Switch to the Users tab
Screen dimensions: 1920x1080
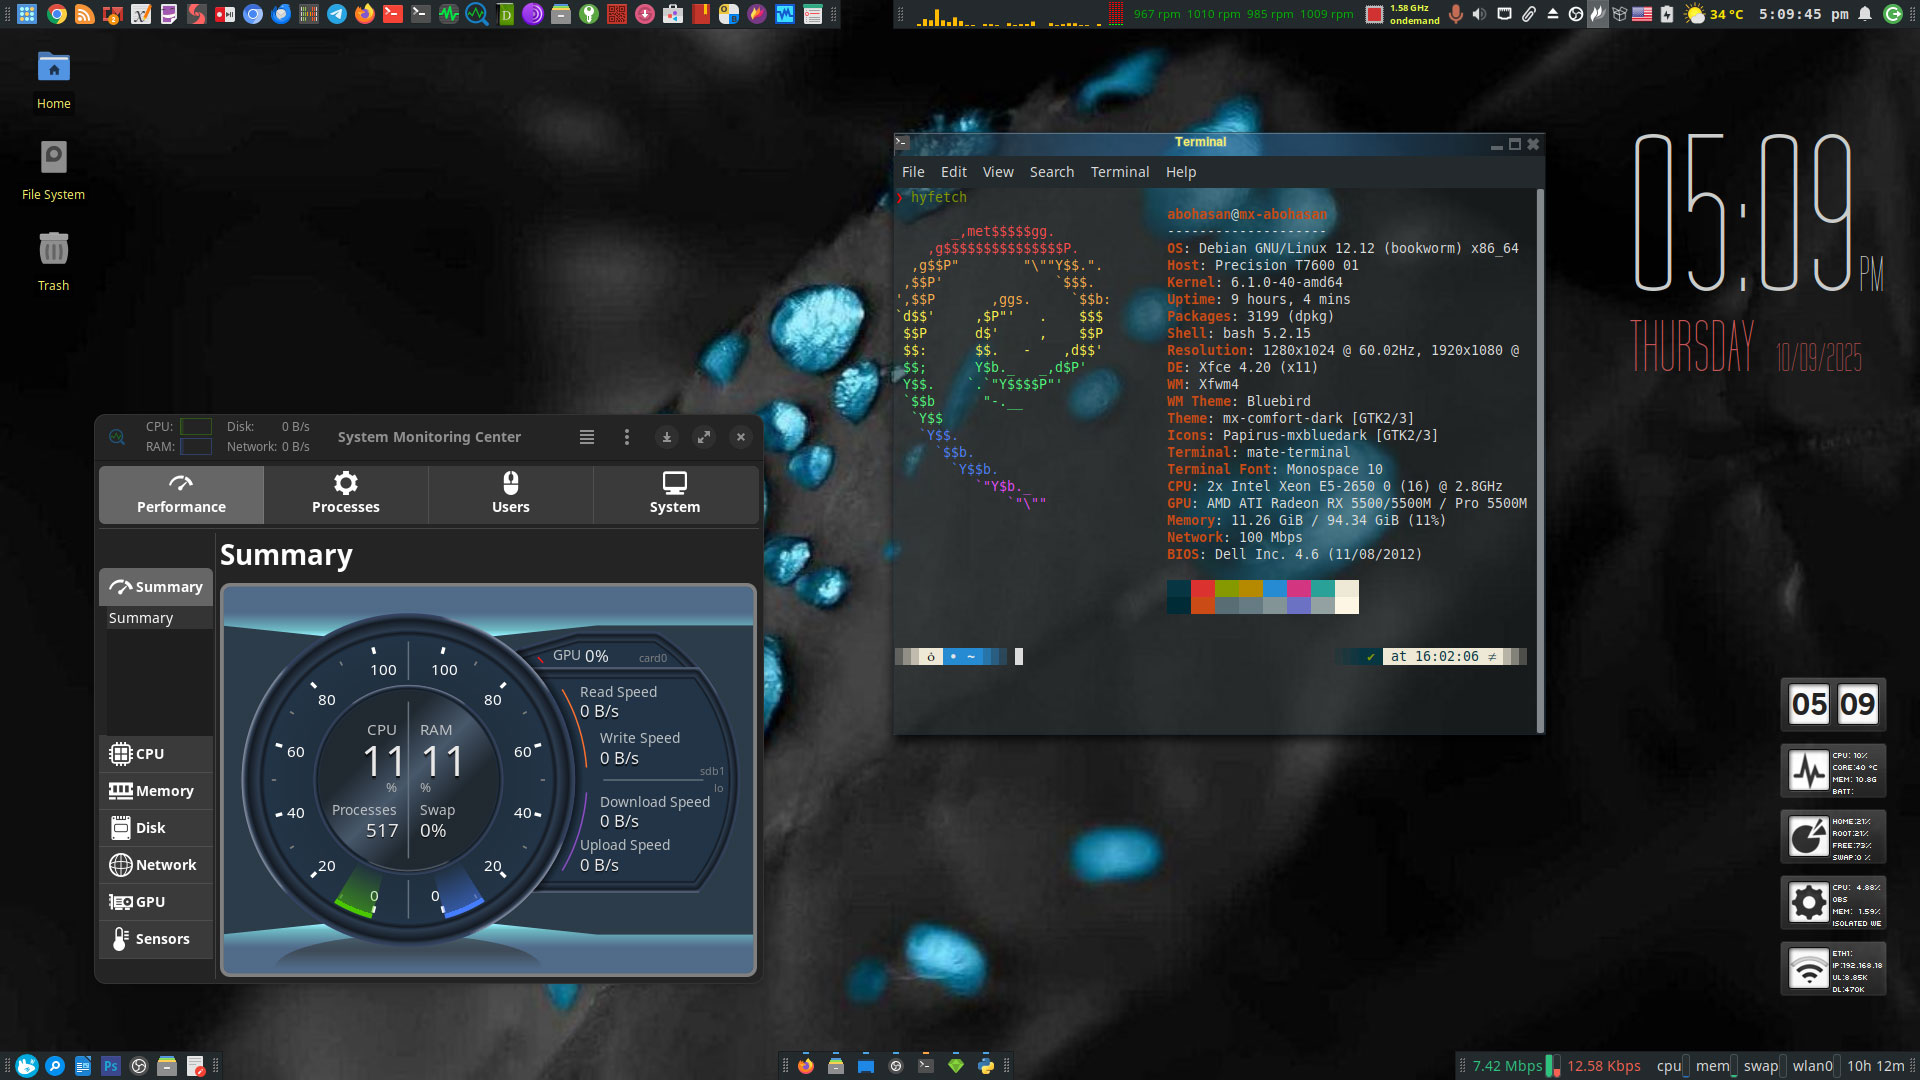tap(510, 494)
